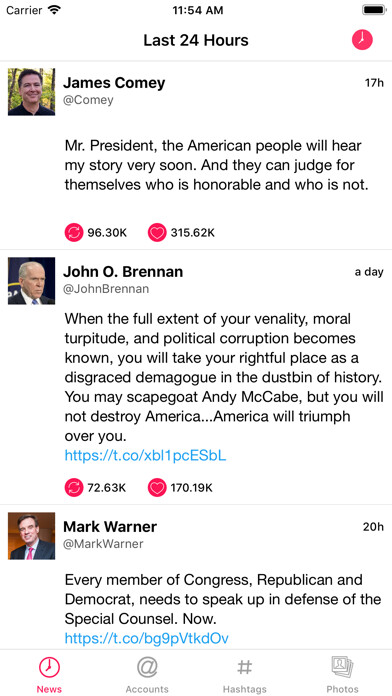This screenshot has height=696, width=392.
Task: Open link t.co/xbl1pcESbL in Brennan's tweet
Action: pos(146,456)
